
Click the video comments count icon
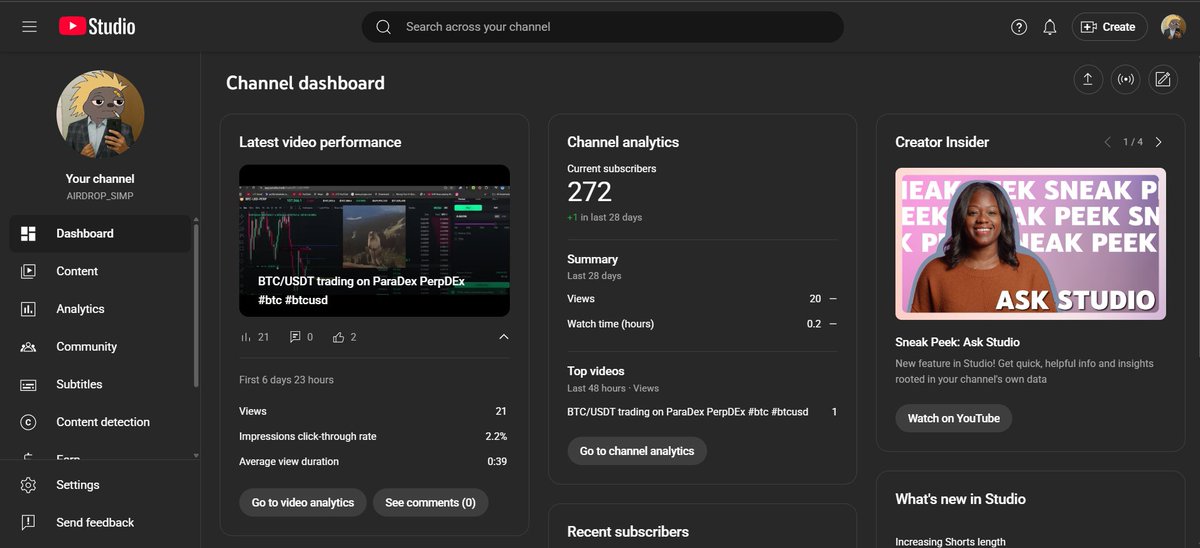pos(295,337)
